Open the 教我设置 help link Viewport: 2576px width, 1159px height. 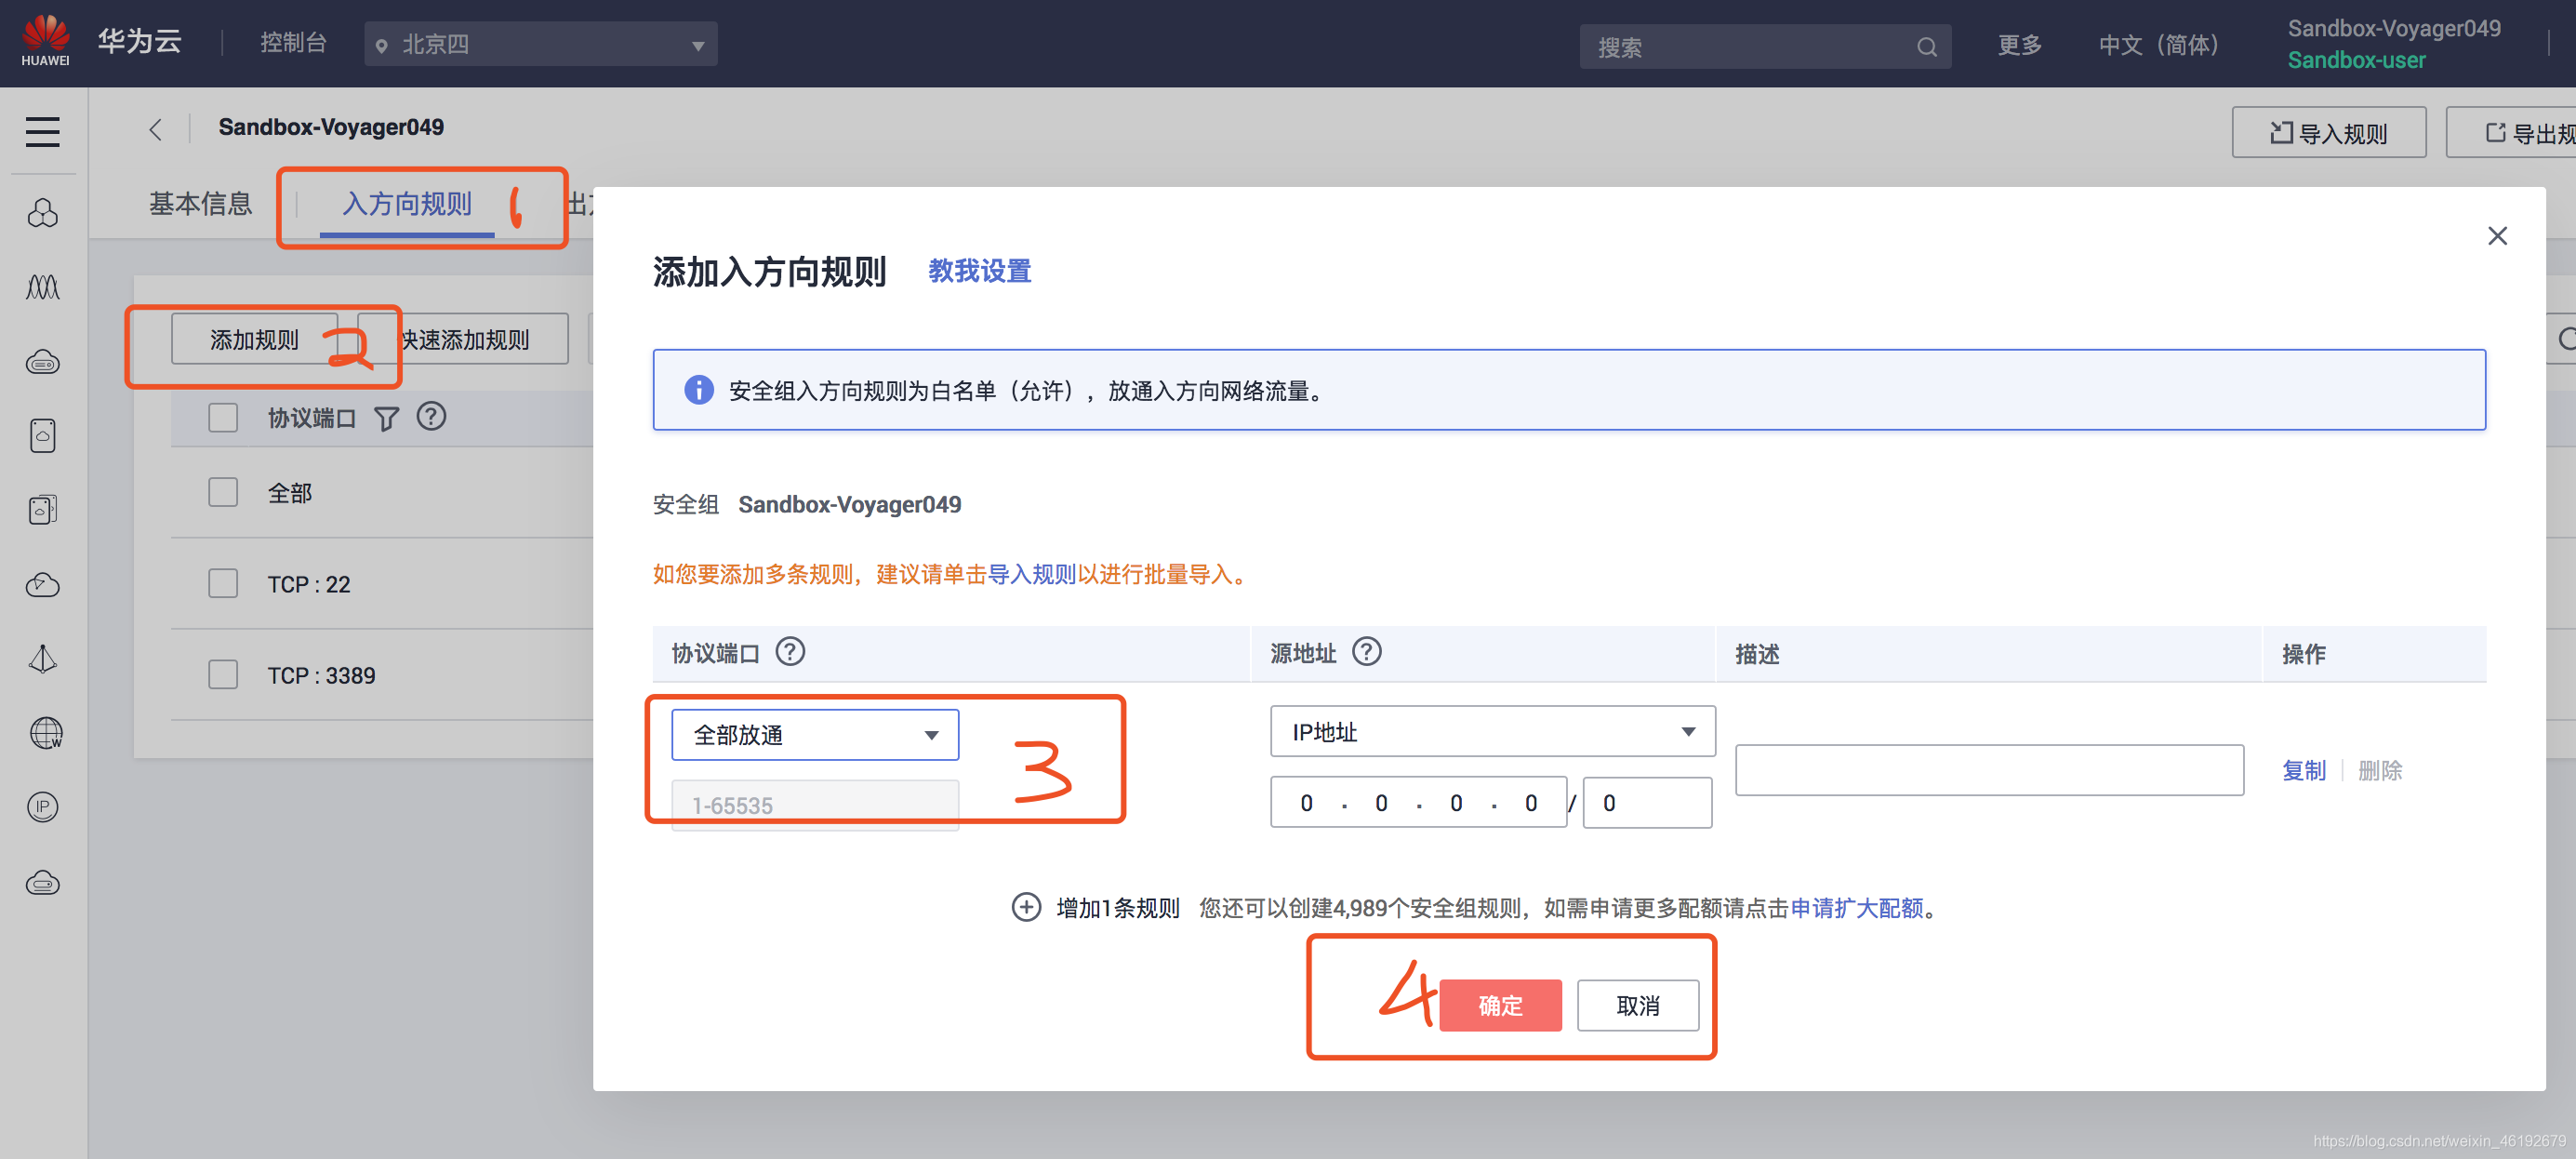[x=979, y=271]
